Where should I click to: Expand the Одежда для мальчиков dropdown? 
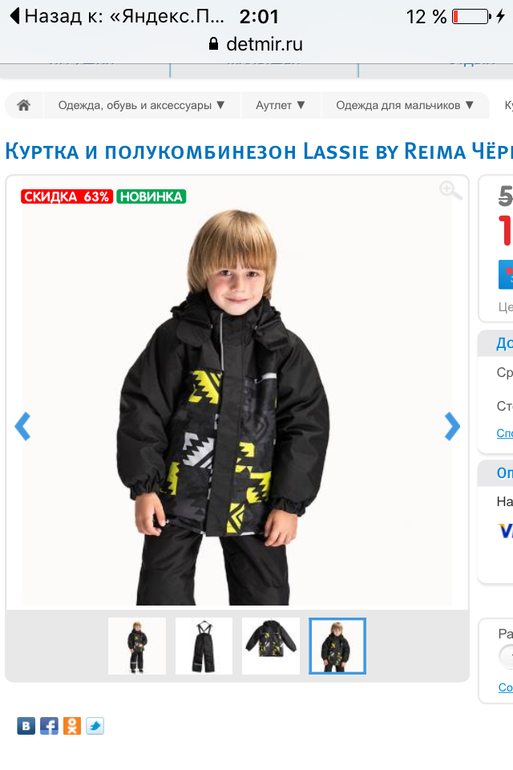pos(405,105)
